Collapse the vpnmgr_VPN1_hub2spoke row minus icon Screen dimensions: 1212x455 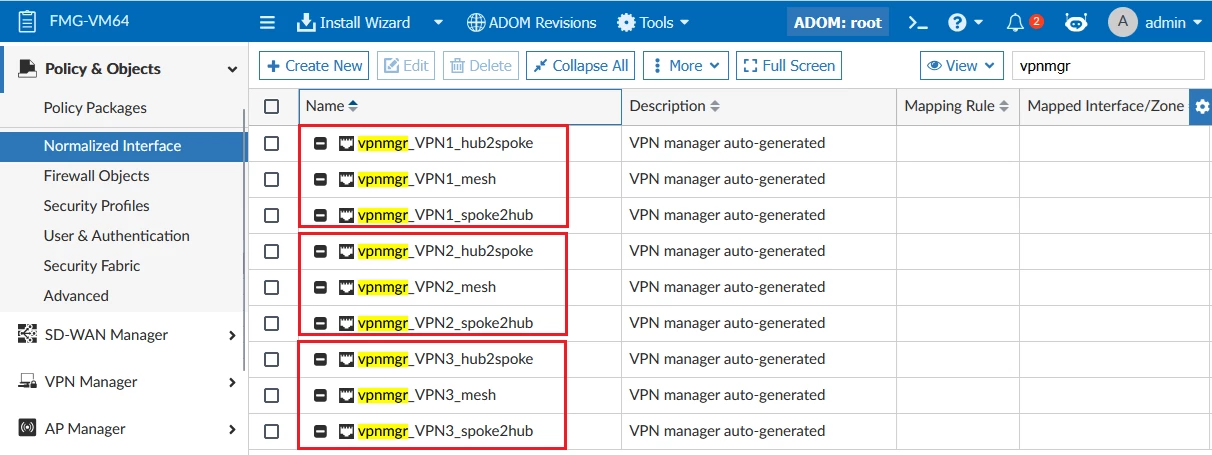click(x=320, y=143)
